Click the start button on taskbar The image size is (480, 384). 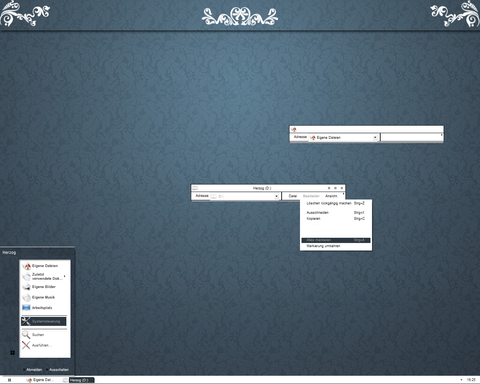coord(9,380)
